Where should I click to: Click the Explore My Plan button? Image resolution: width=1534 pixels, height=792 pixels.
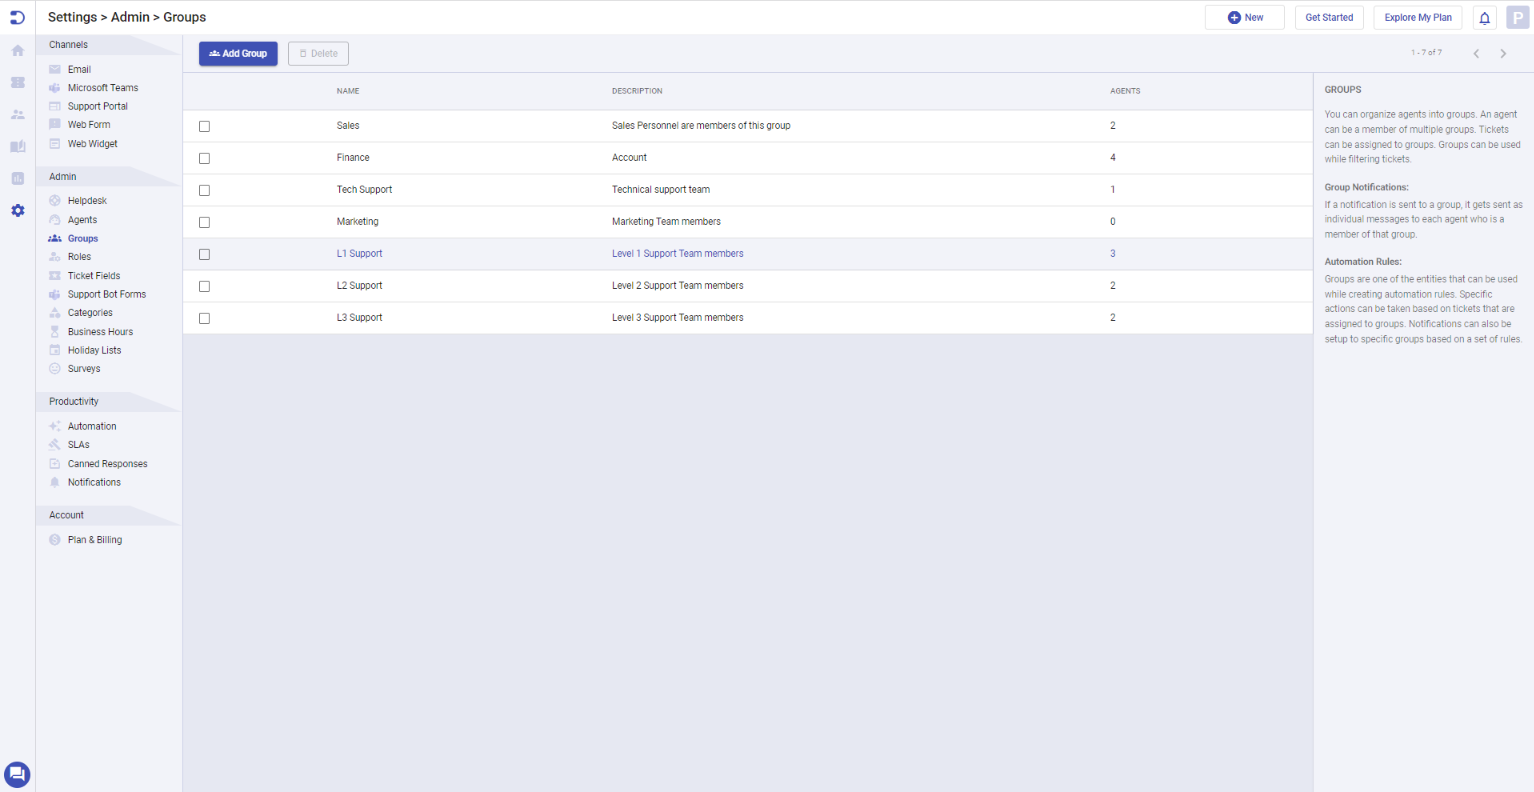coord(1417,18)
